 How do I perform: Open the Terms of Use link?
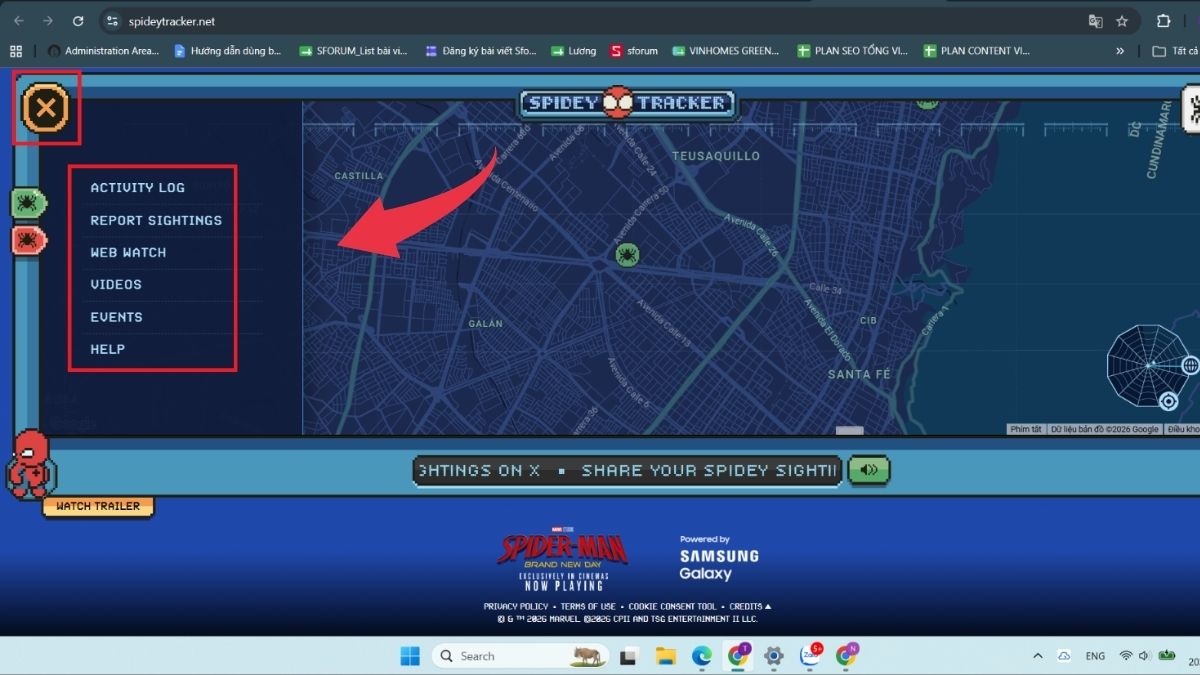point(588,606)
